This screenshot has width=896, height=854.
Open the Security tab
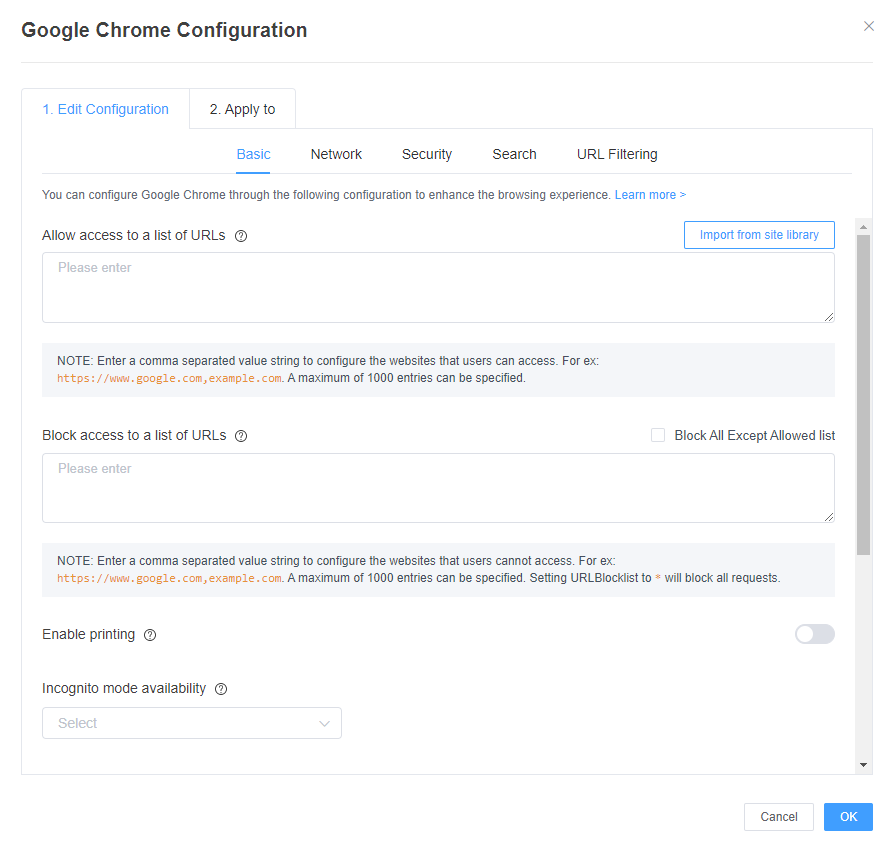427,154
